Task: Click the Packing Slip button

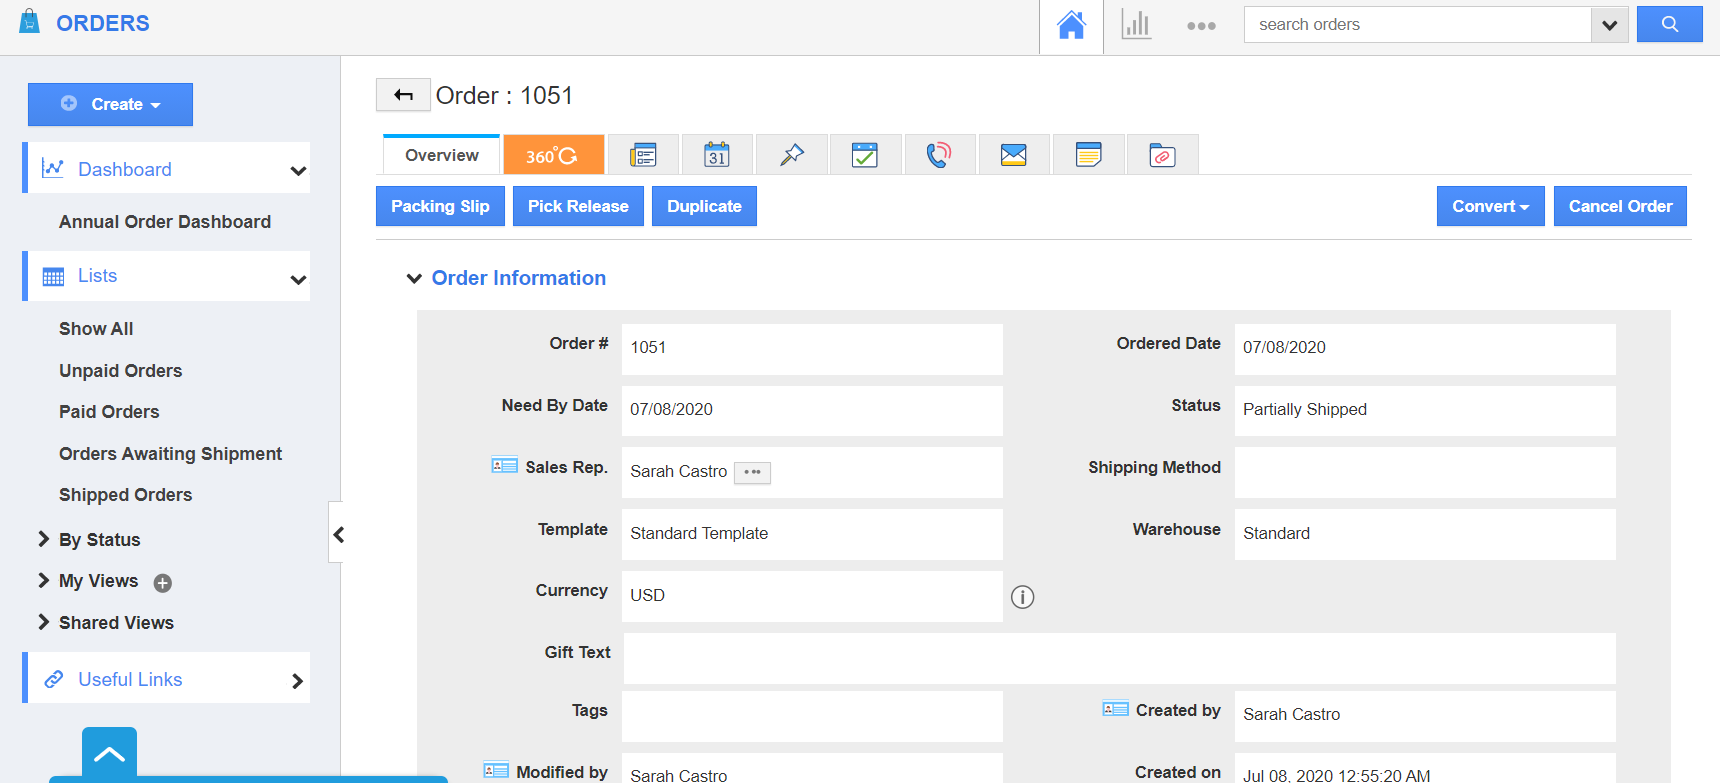Action: pos(440,206)
